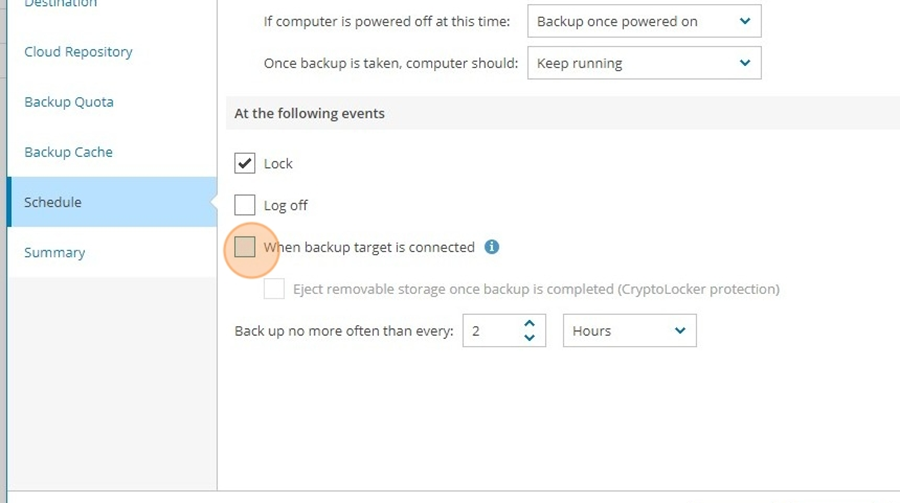Enable the Log off event checkbox

[245, 205]
